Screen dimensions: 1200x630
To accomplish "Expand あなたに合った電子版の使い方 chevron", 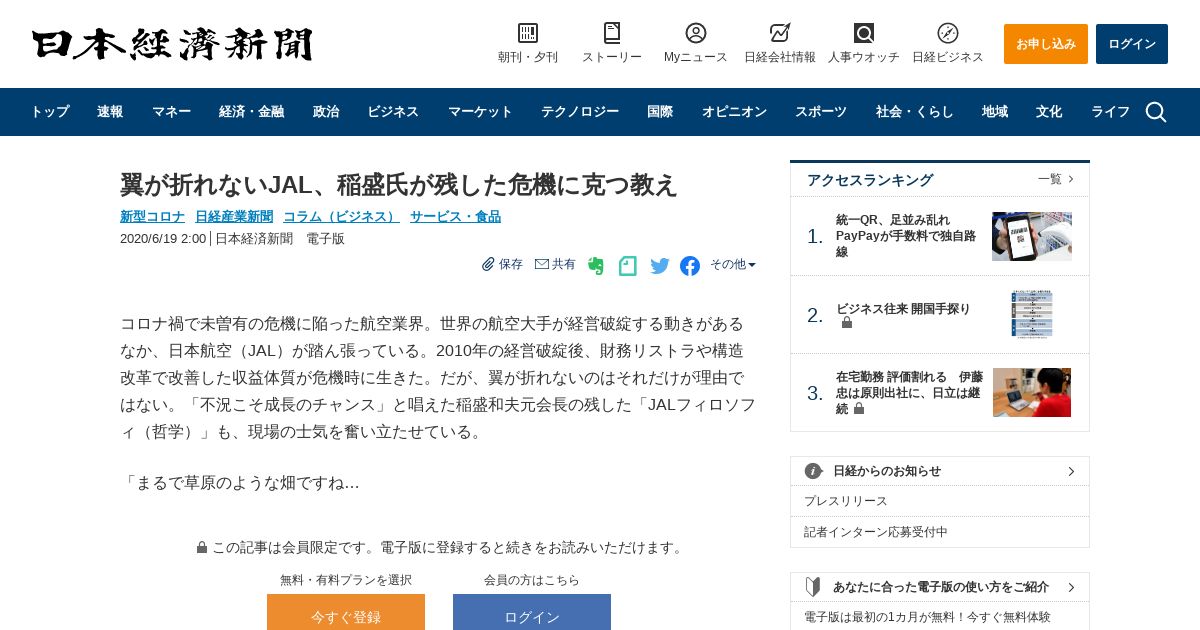I will pyautogui.click(x=1071, y=587).
